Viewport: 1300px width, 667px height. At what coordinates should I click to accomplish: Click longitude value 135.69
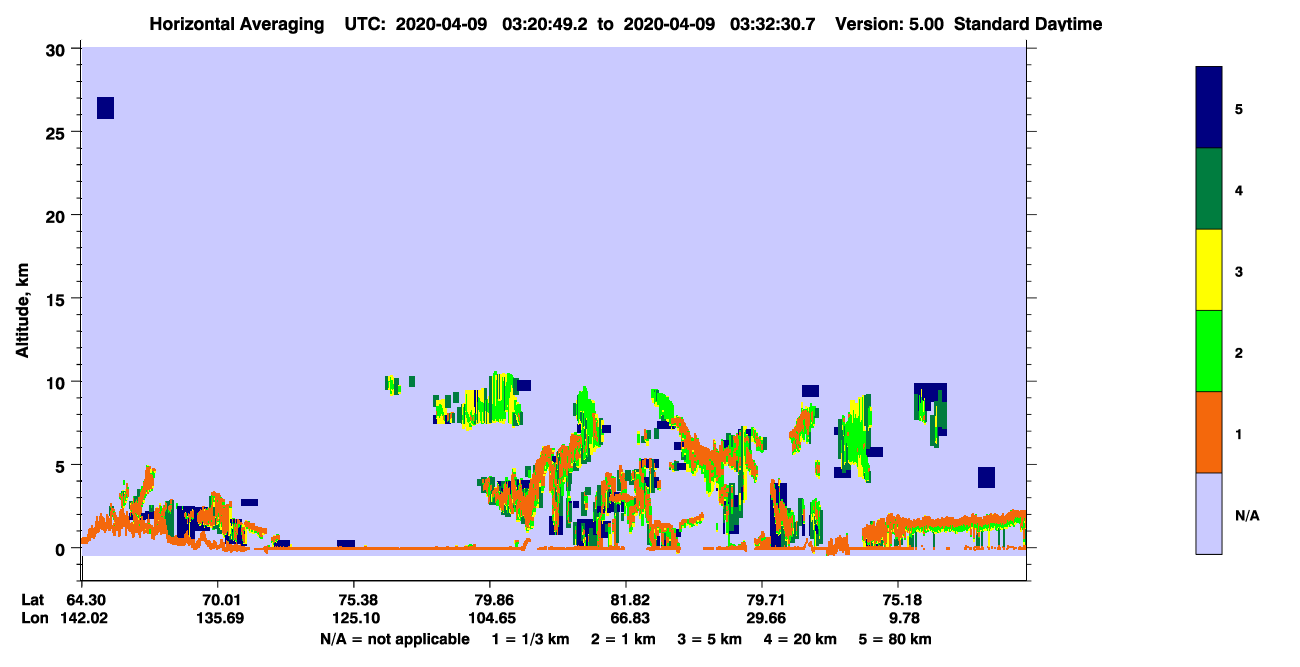pos(218,618)
